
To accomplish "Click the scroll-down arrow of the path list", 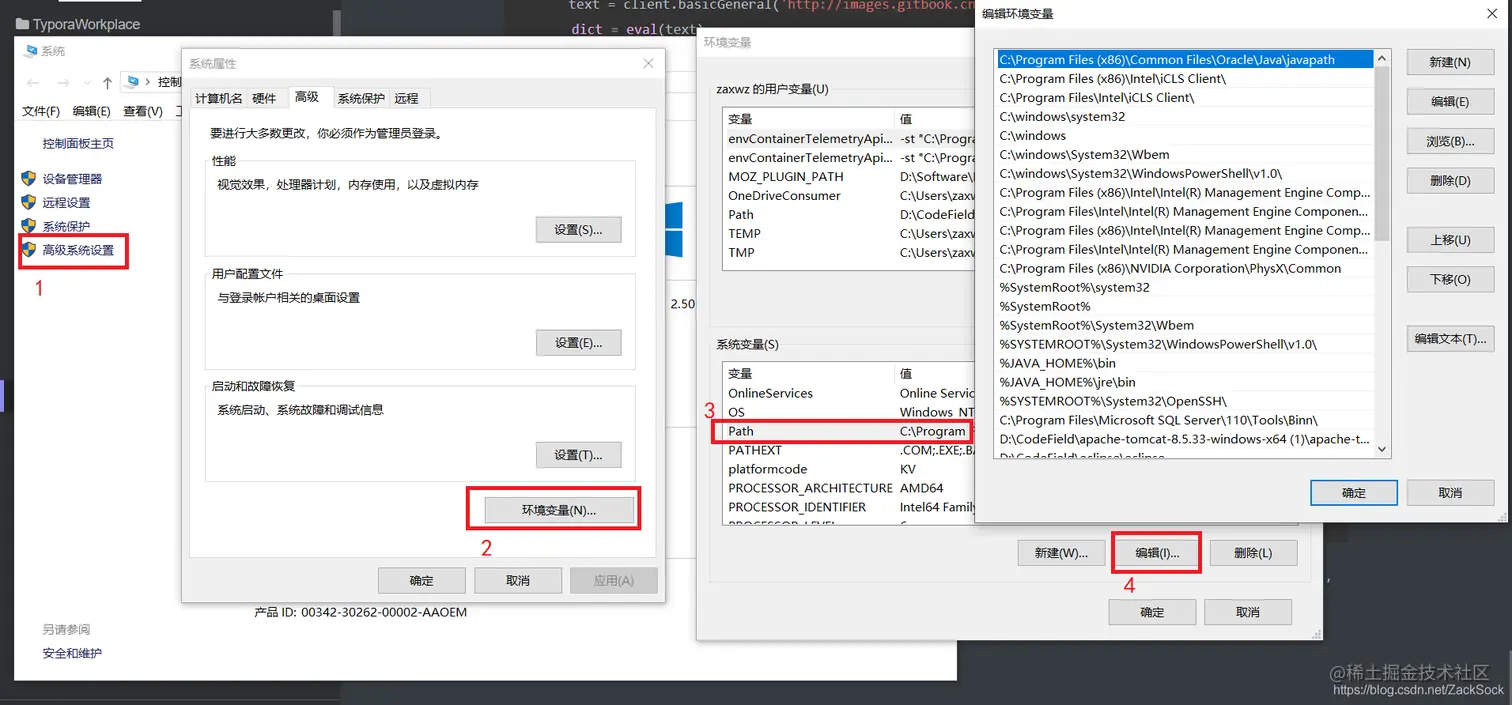I will [x=1382, y=449].
